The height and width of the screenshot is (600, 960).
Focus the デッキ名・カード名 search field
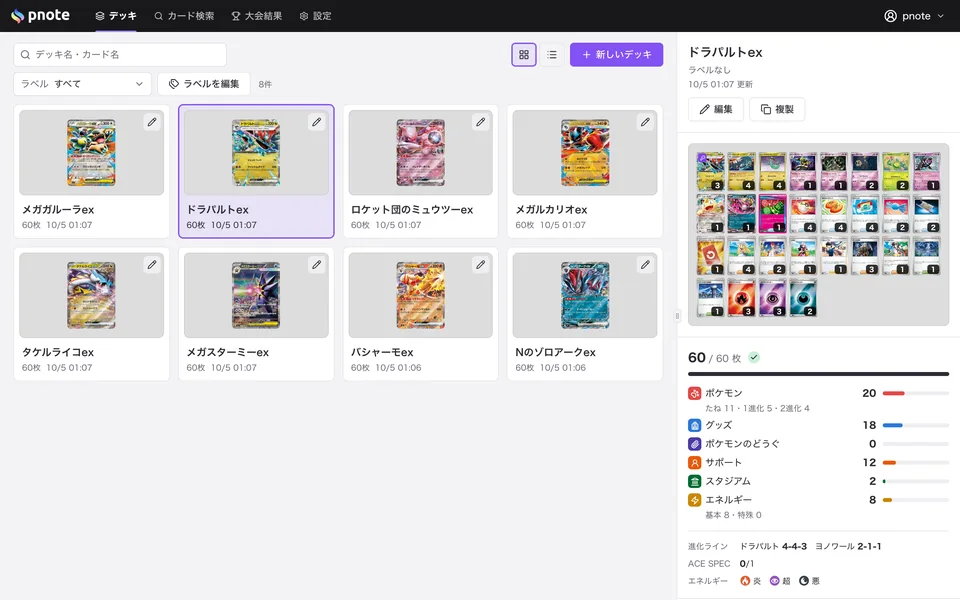(120, 54)
